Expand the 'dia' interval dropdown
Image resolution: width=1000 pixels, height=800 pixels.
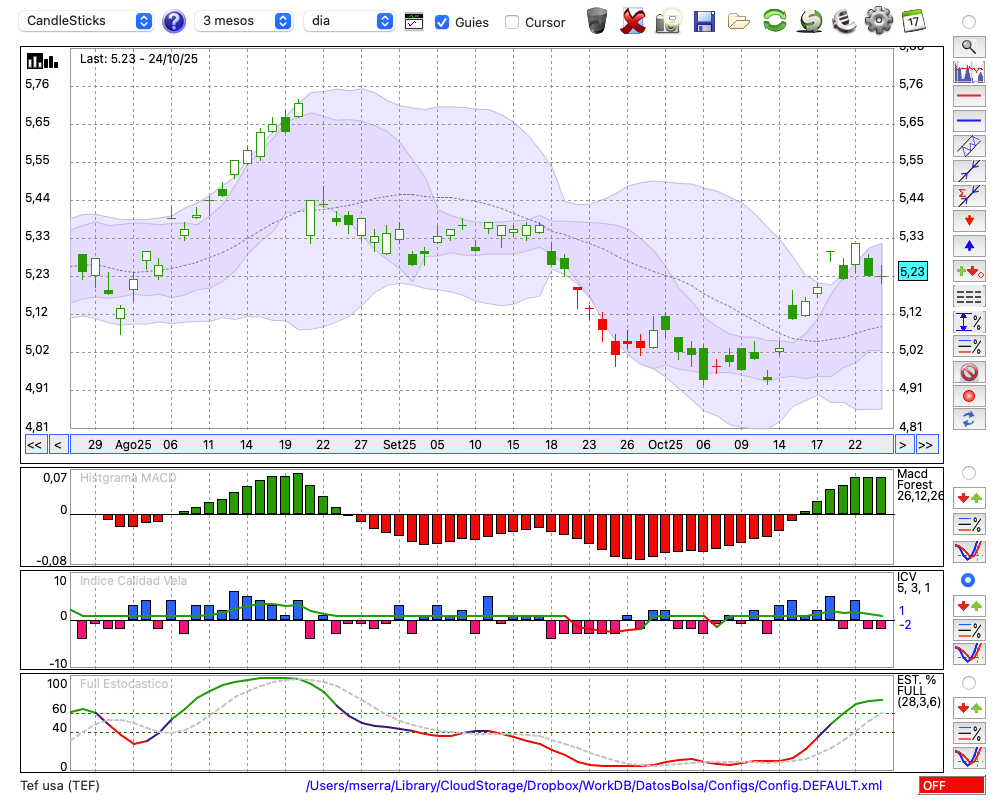349,21
